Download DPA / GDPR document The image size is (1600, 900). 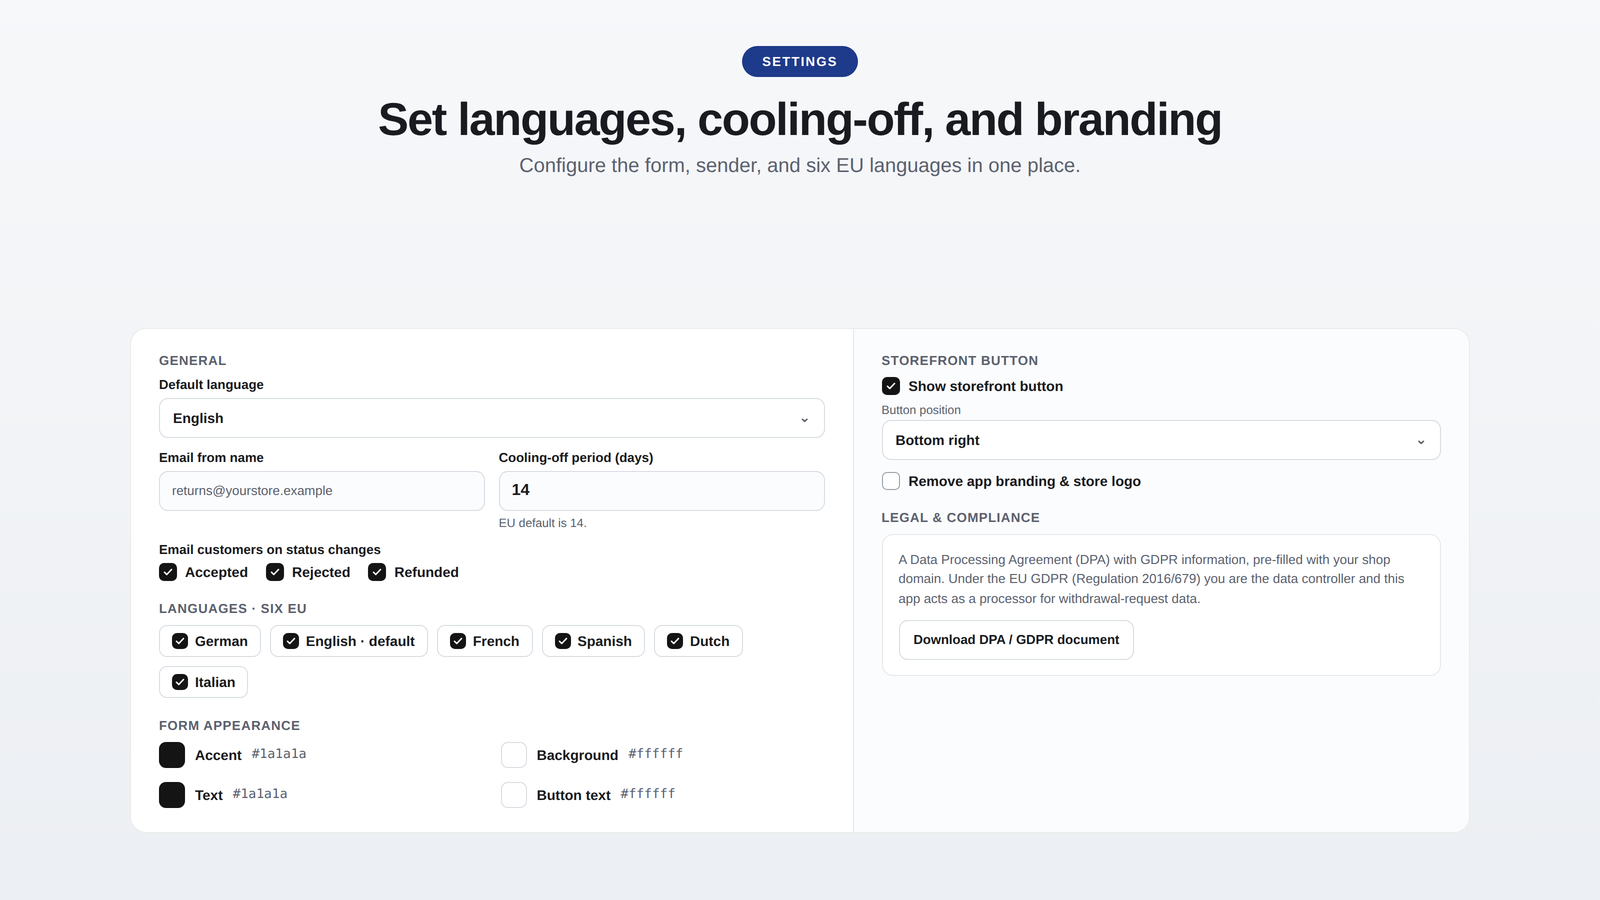(1016, 640)
